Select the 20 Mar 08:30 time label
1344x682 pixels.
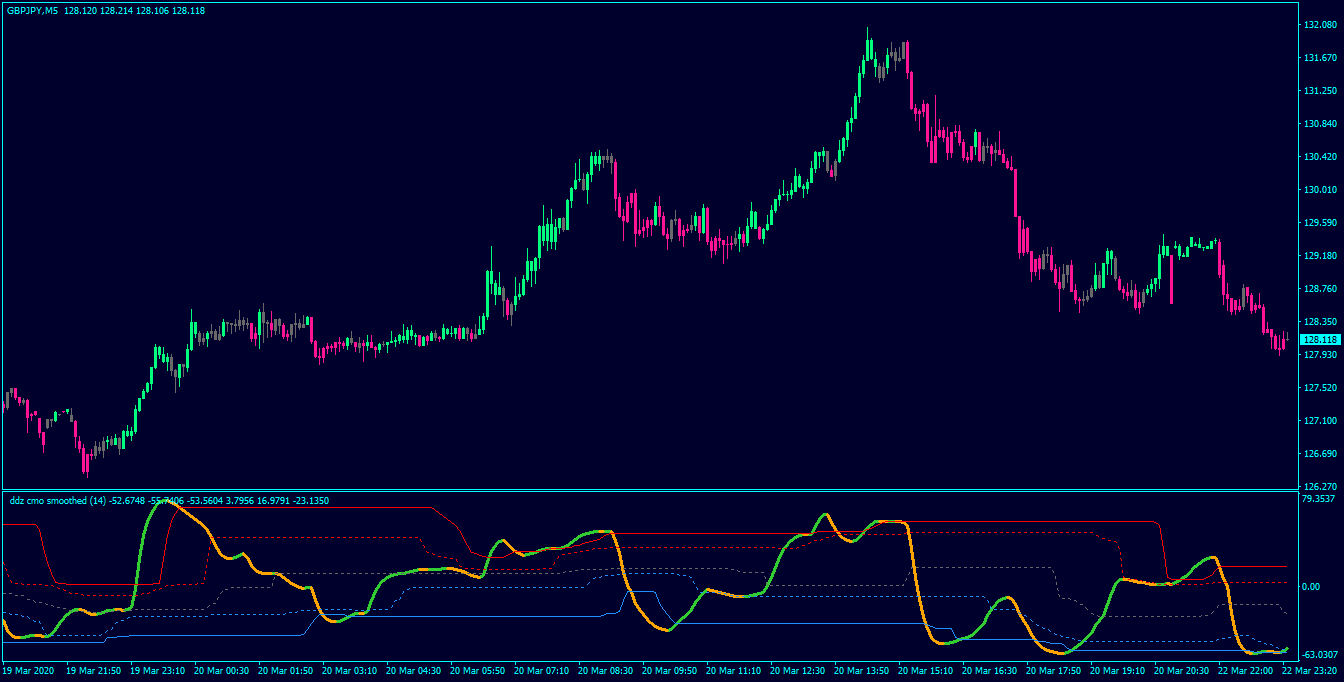pos(606,670)
